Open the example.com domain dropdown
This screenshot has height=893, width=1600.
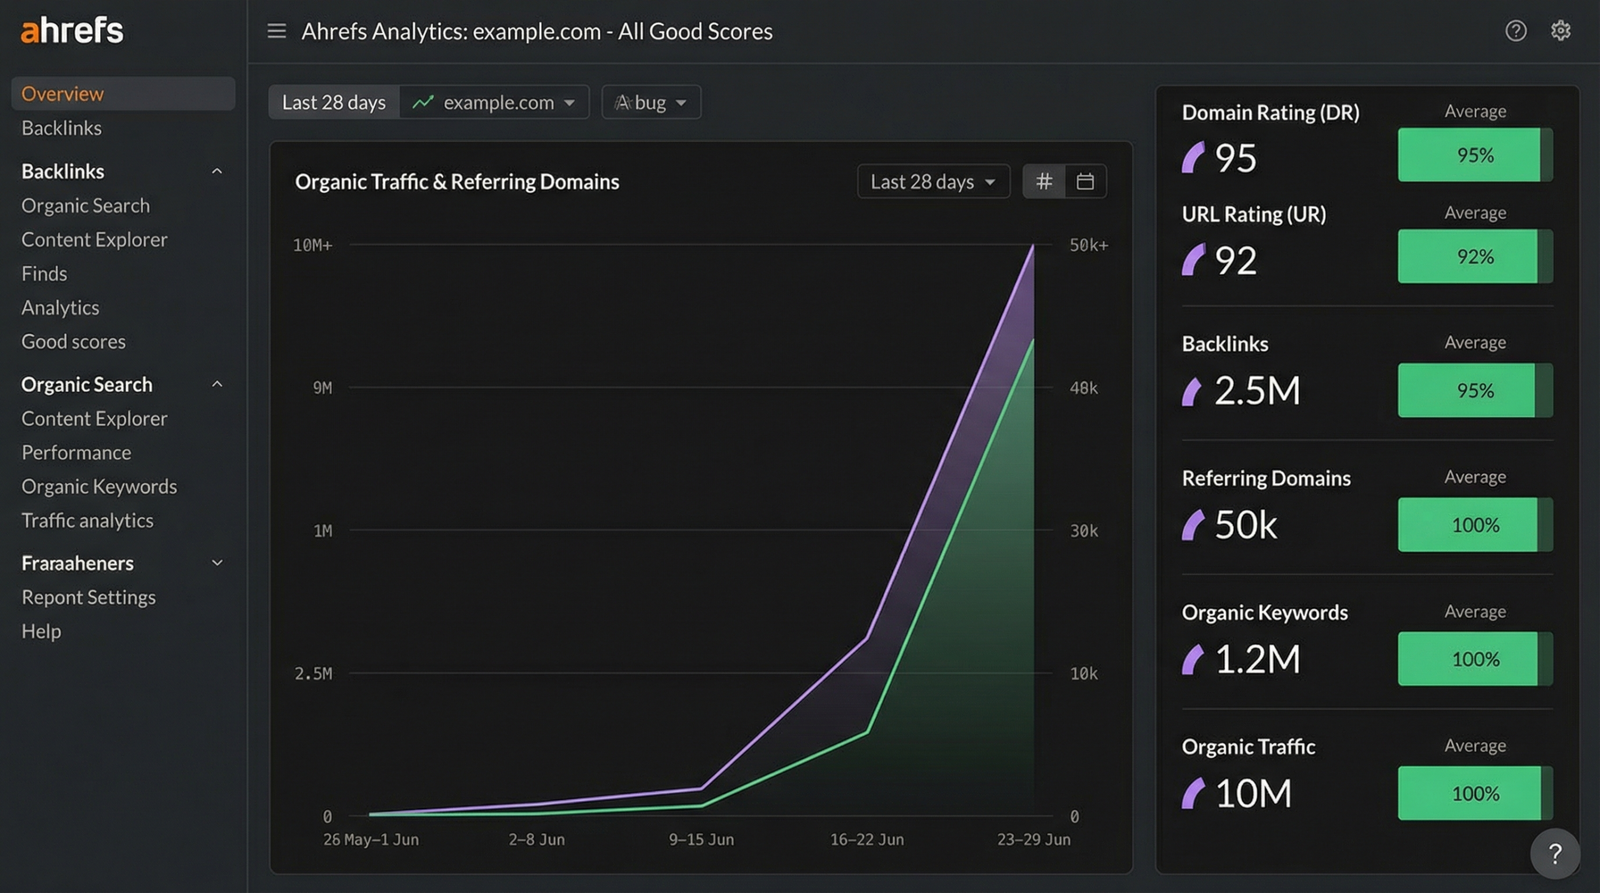[495, 102]
